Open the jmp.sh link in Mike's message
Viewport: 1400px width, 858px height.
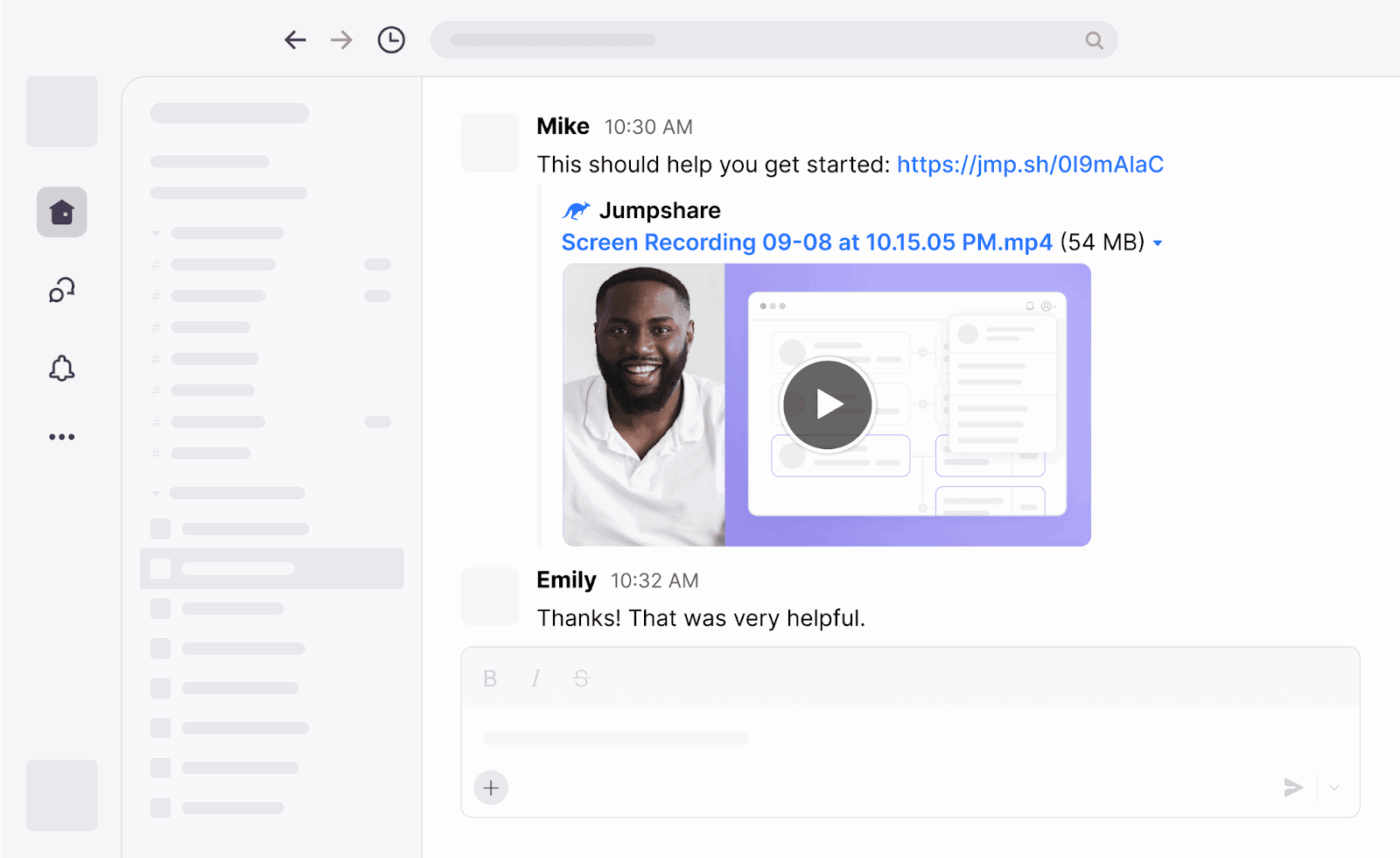(x=1030, y=164)
